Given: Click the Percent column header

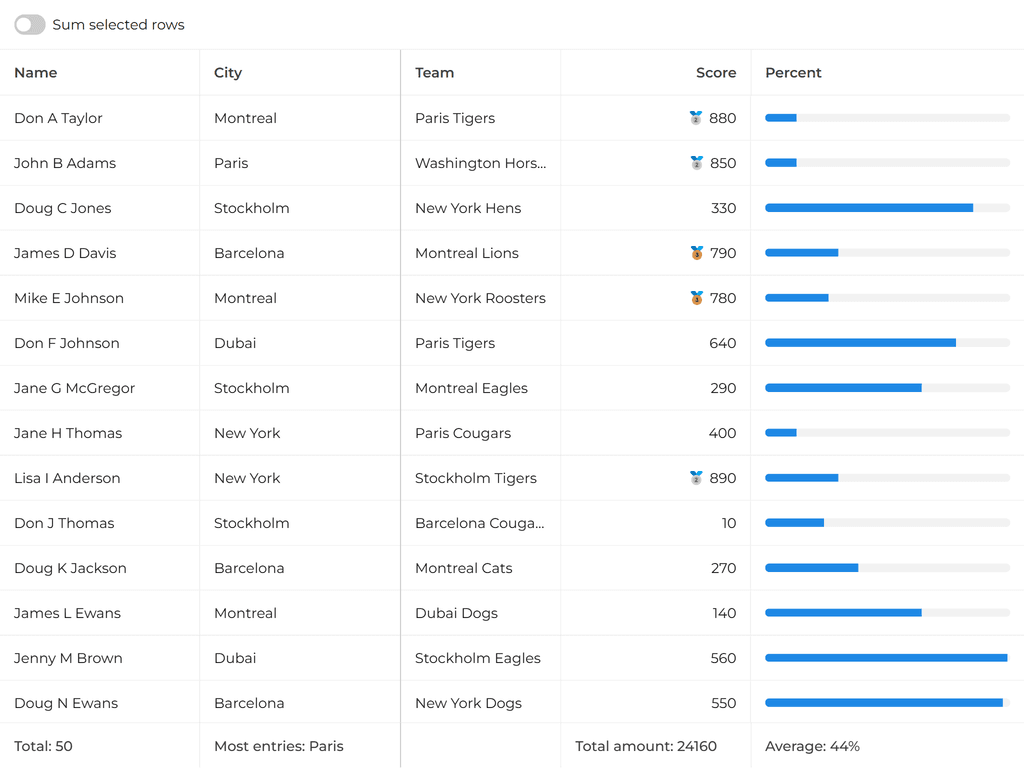Looking at the screenshot, I should pyautogui.click(x=793, y=73).
